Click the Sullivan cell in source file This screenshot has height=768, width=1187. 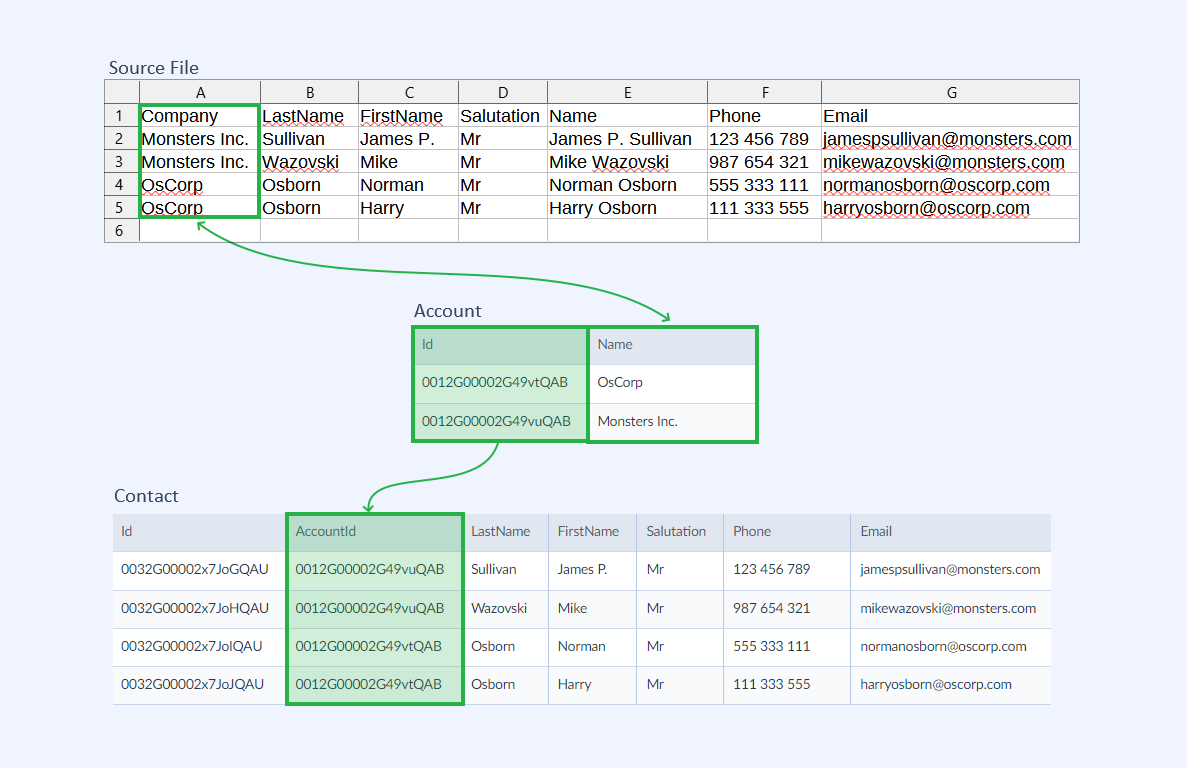[310, 139]
